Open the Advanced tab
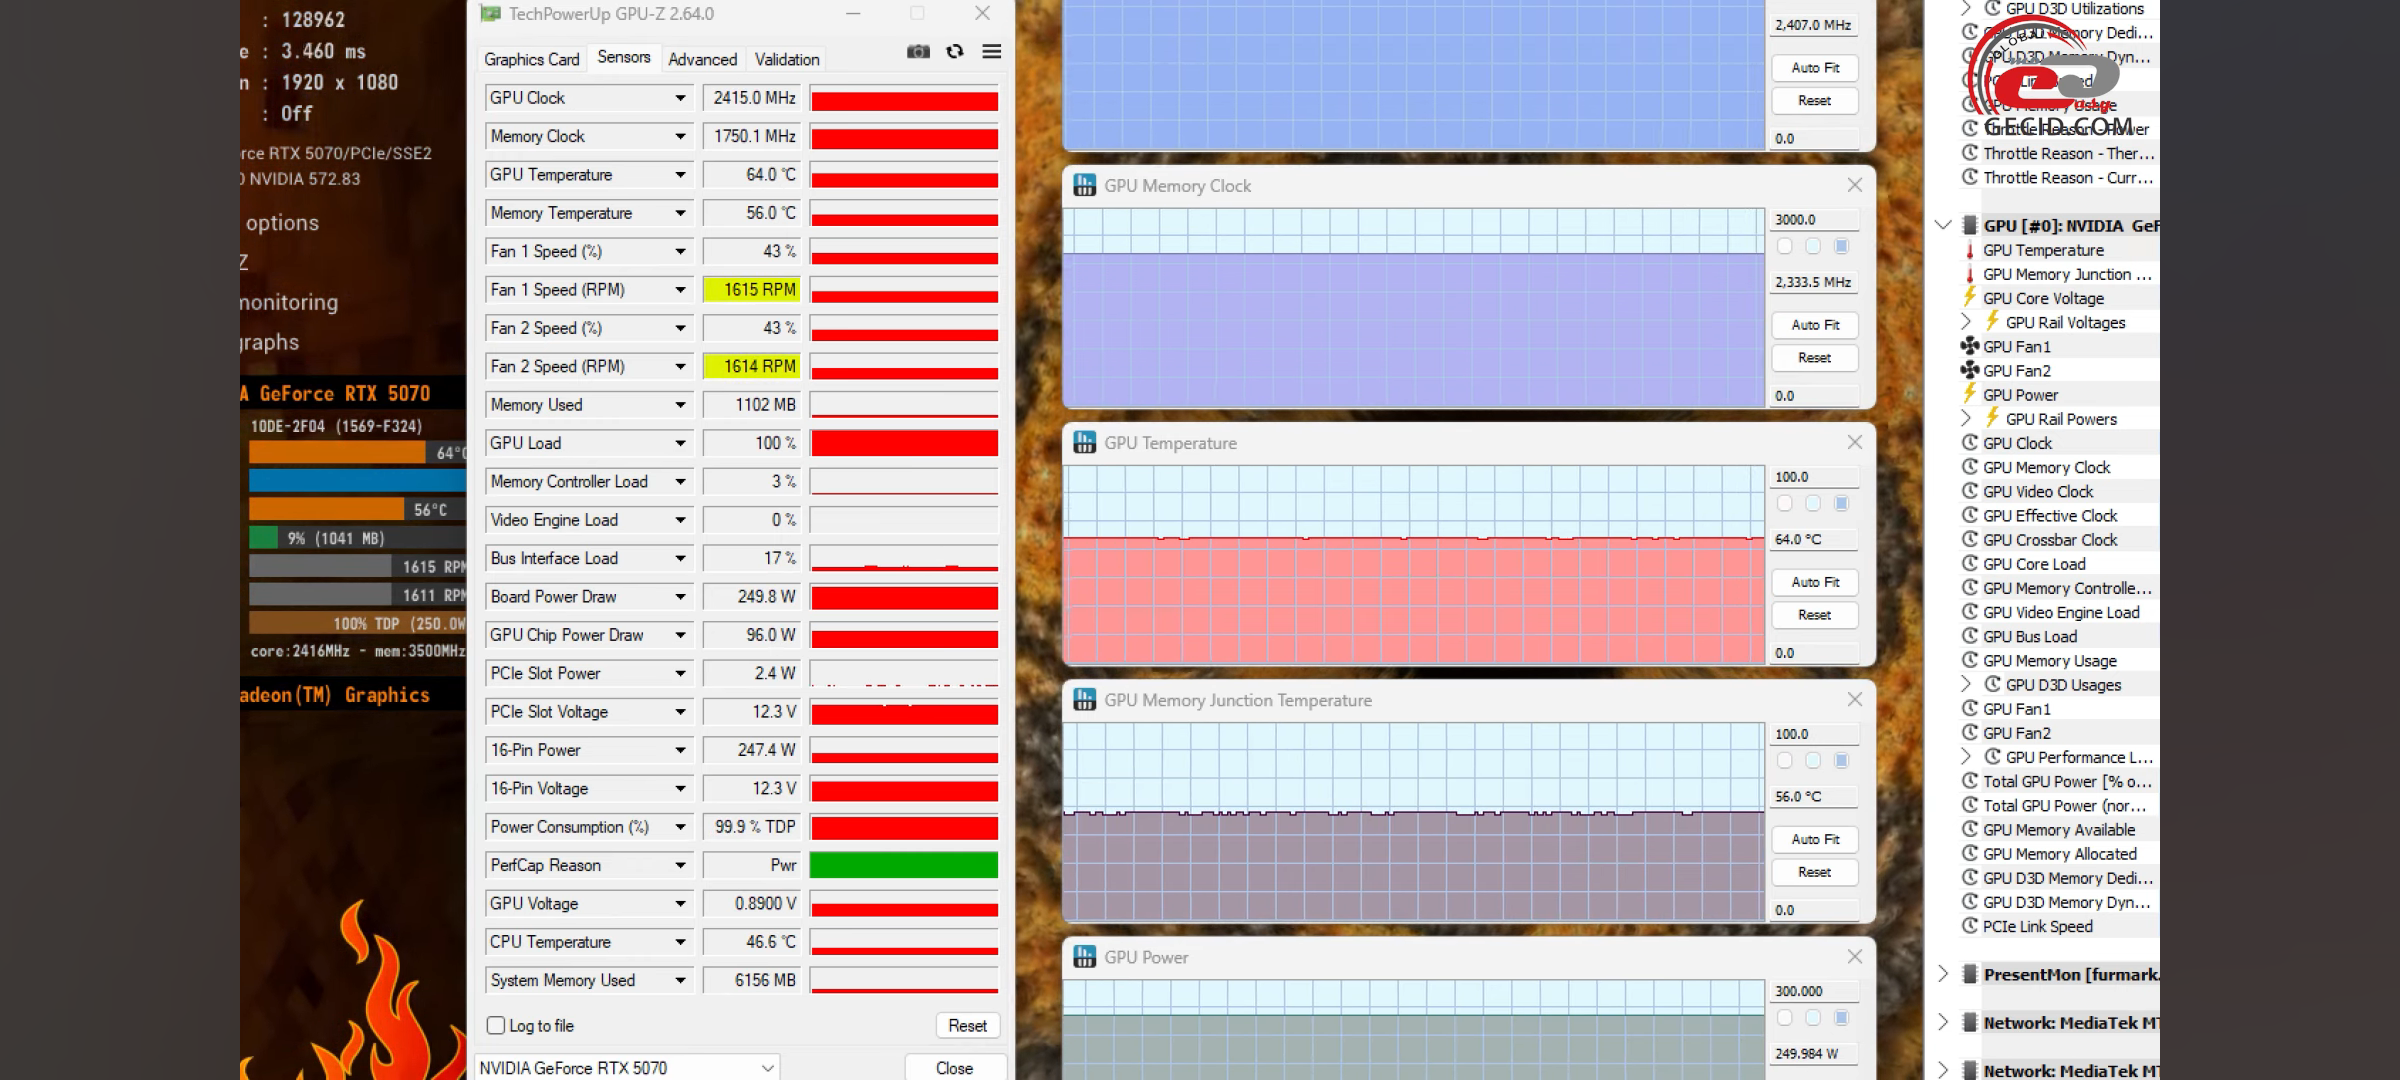Image resolution: width=2400 pixels, height=1080 pixels. tap(702, 59)
